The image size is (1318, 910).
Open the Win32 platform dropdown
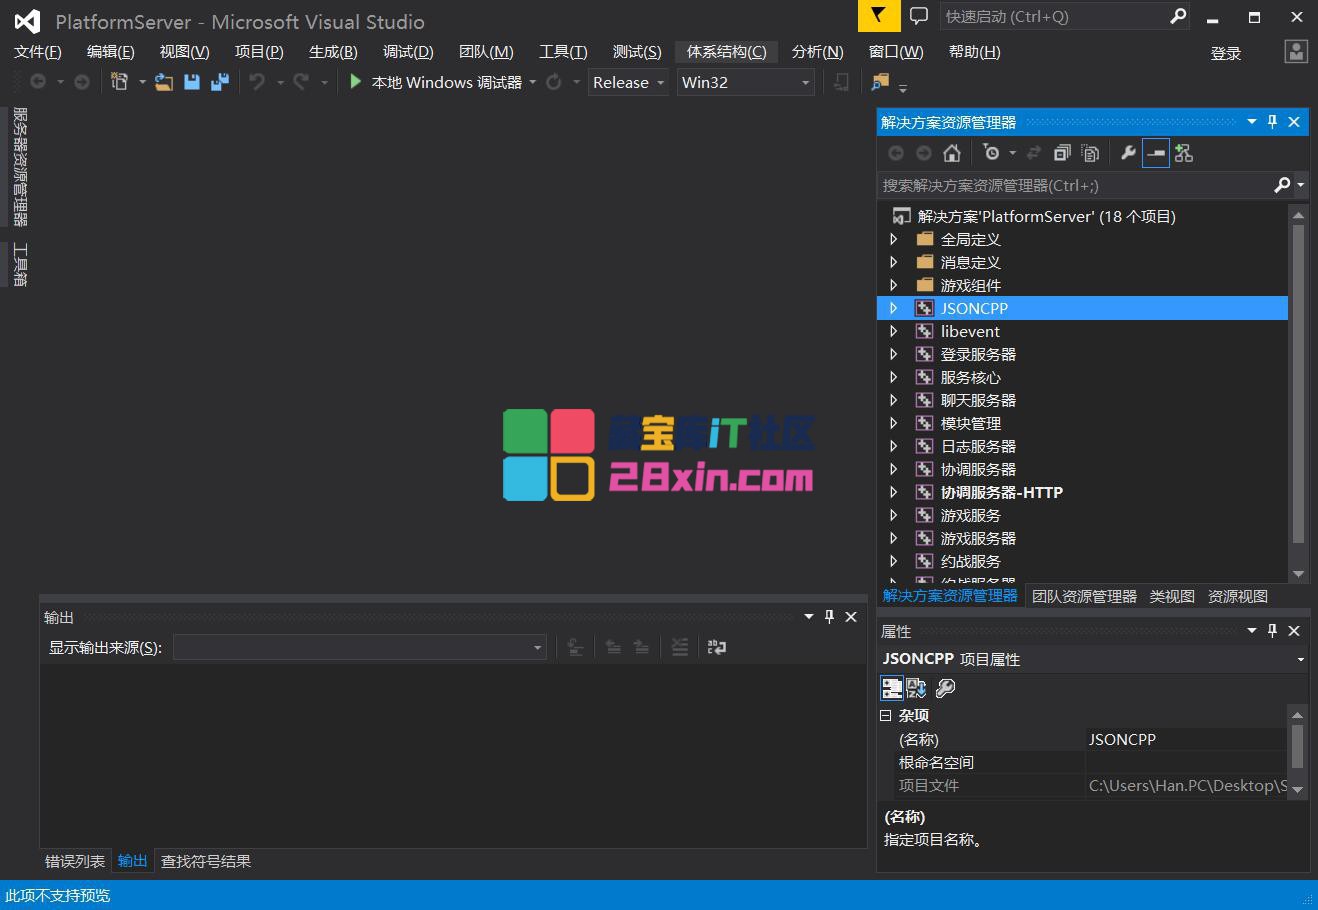click(x=746, y=82)
